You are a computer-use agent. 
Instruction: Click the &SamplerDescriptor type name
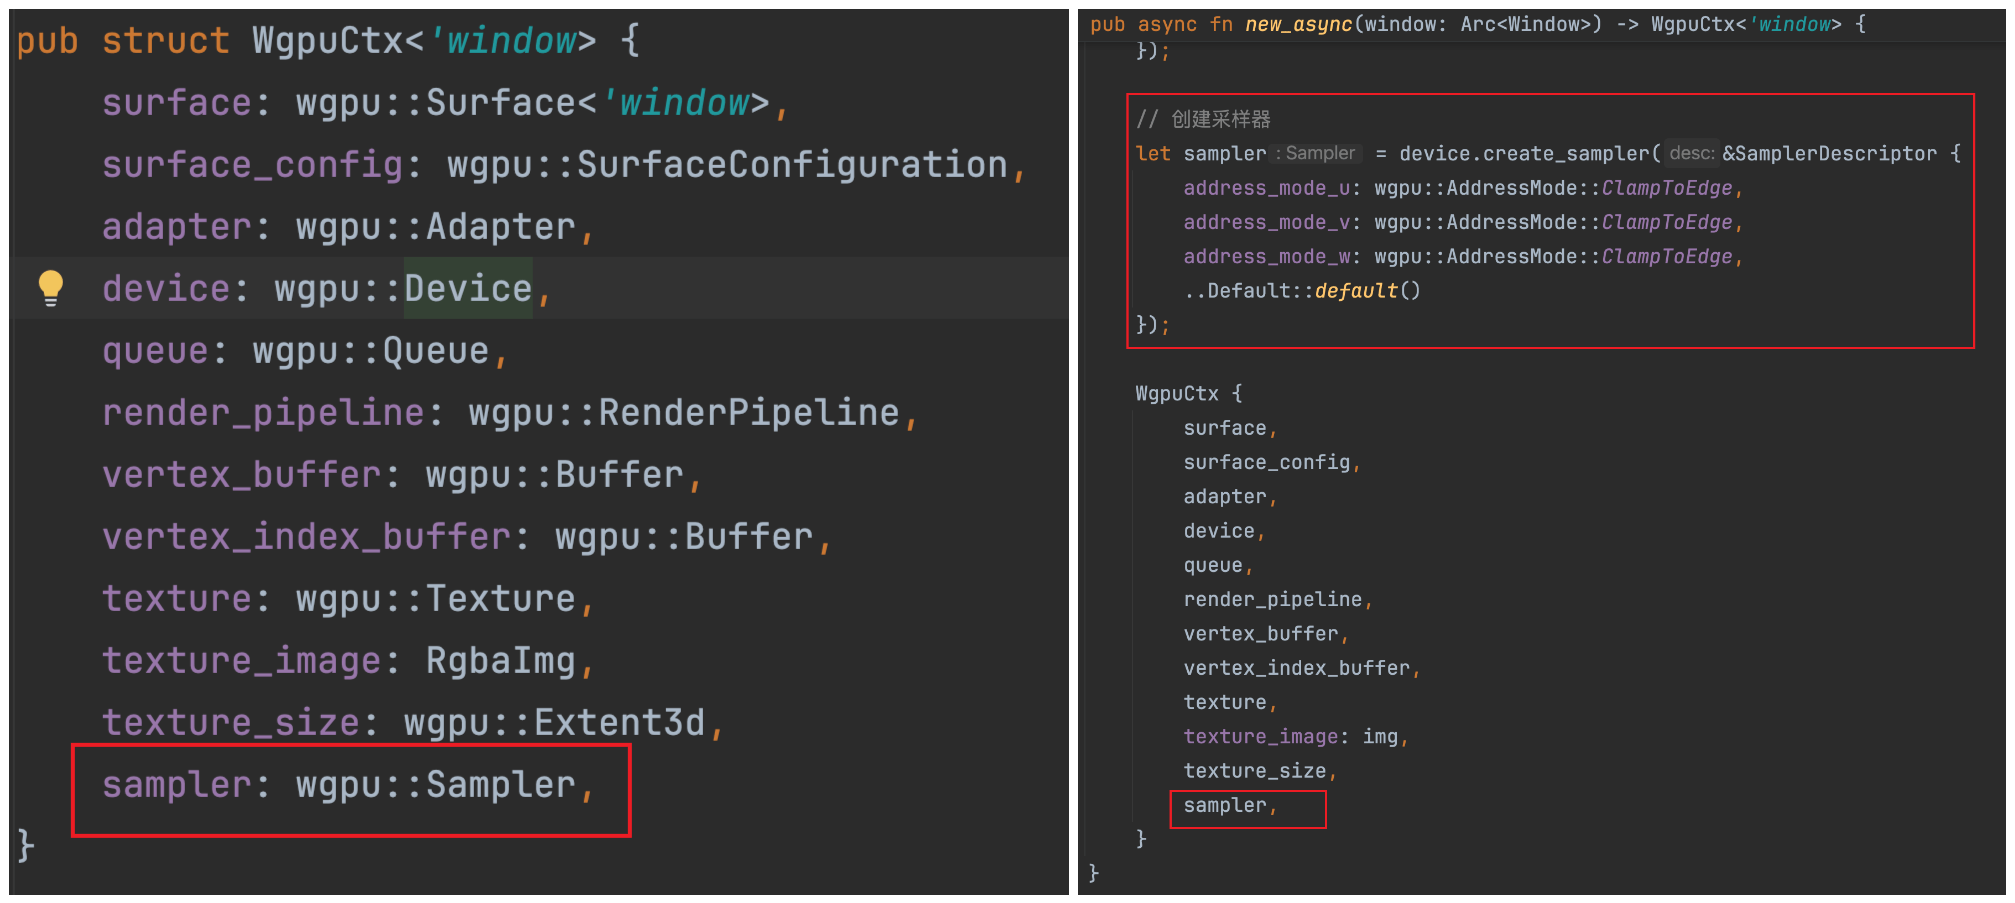coord(1830,153)
